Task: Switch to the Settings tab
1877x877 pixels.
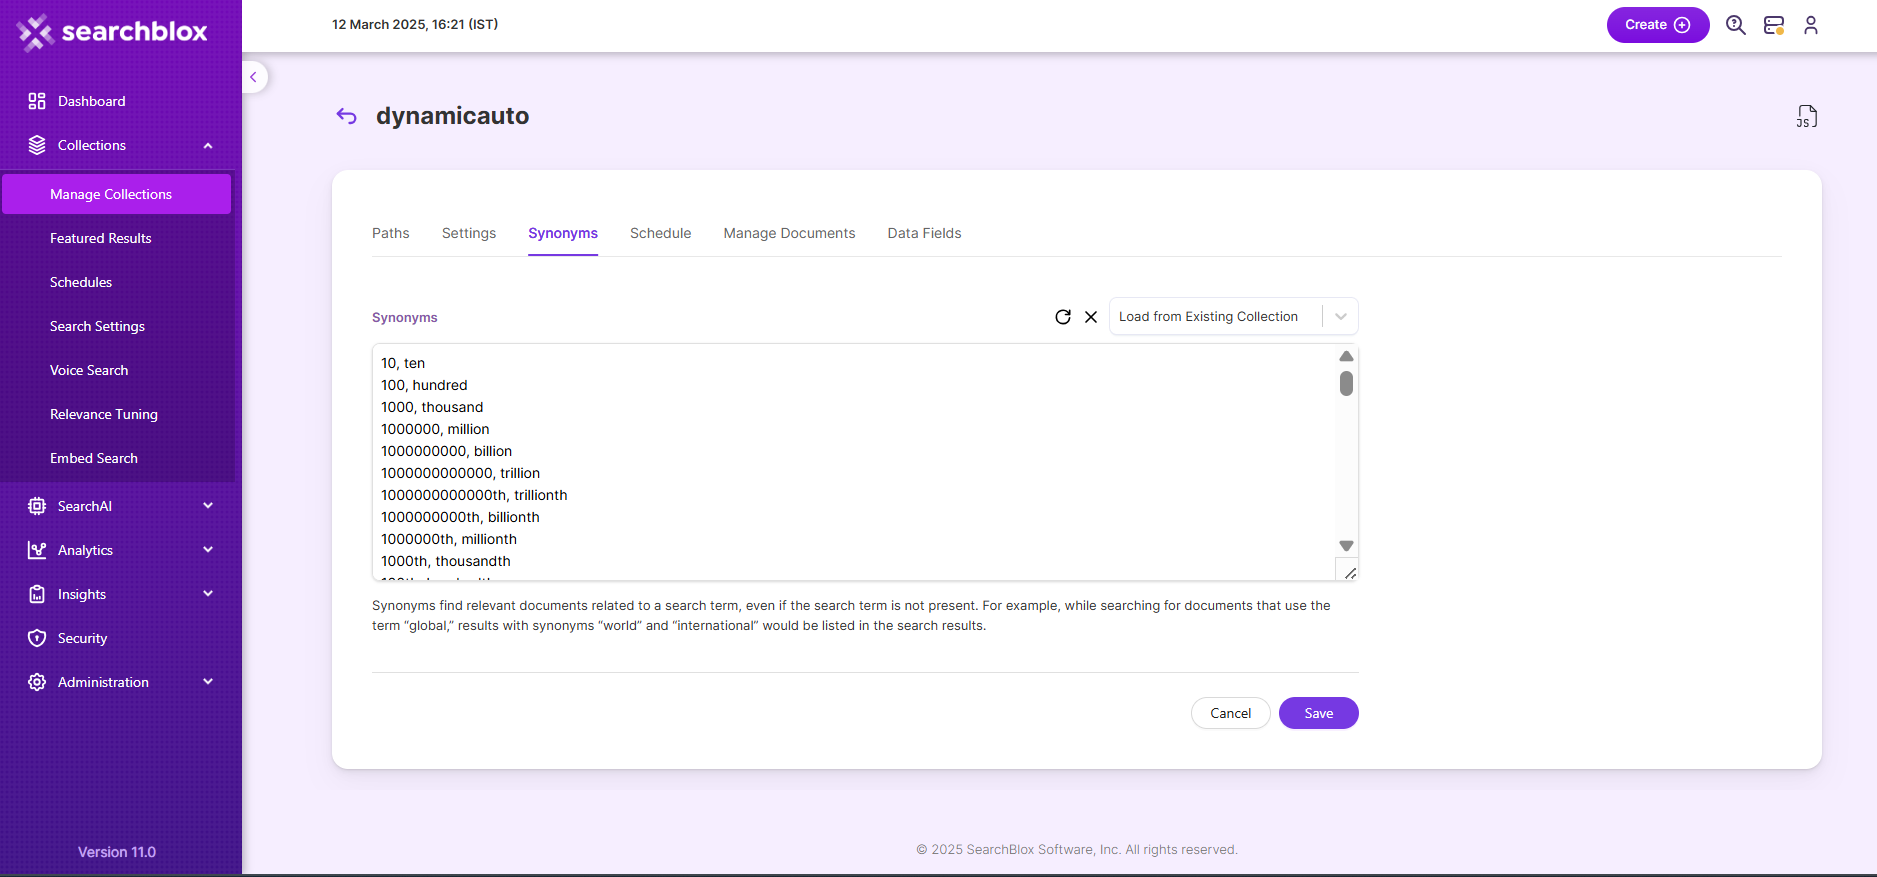Action: pos(469,233)
